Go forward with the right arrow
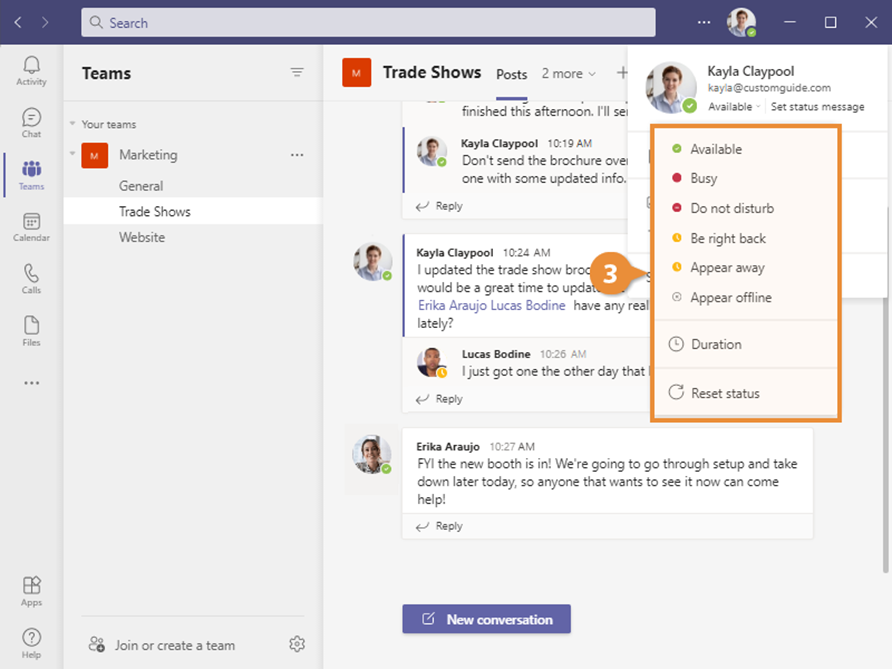 tap(45, 22)
